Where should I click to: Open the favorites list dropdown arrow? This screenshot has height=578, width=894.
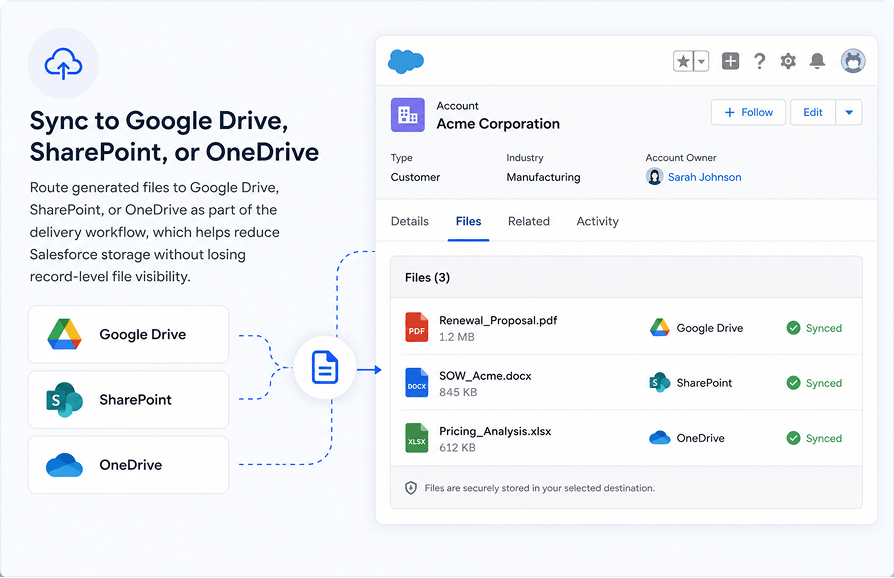coord(701,61)
